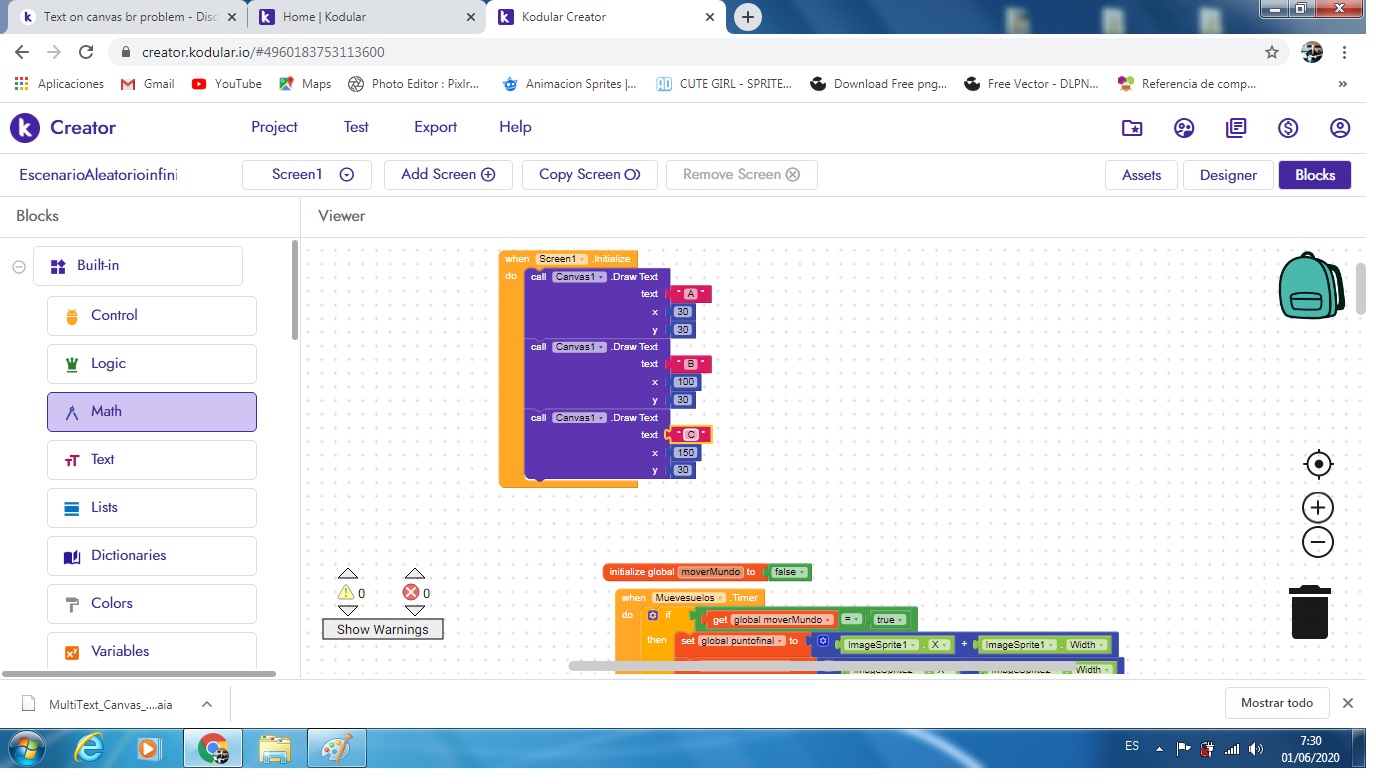The width and height of the screenshot is (1376, 784).
Task: Open the documents library icon
Action: [x=1236, y=128]
